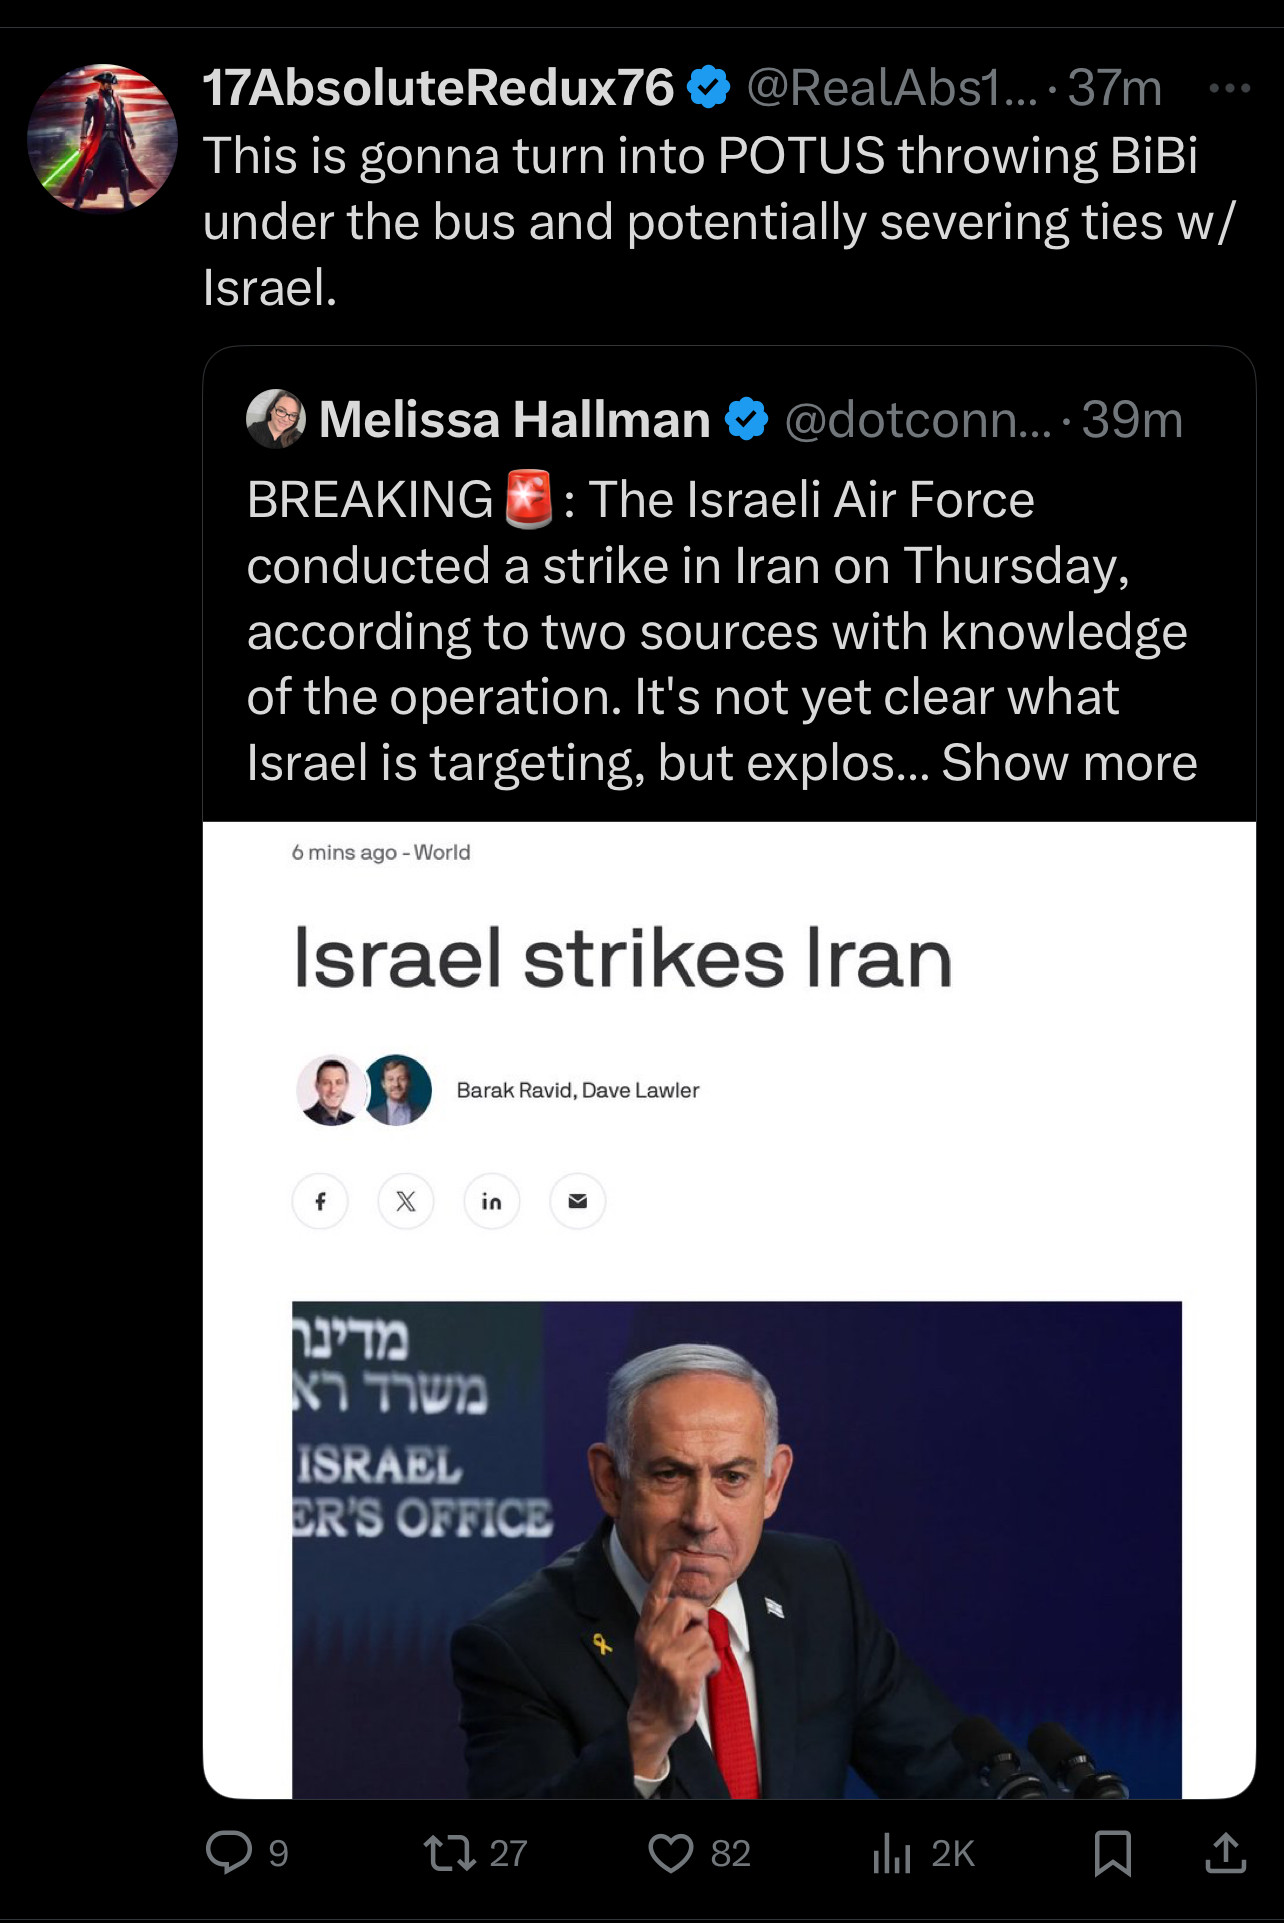Image resolution: width=1284 pixels, height=1923 pixels.
Task: Expand quoted tweet with Show more
Action: pos(1069,762)
